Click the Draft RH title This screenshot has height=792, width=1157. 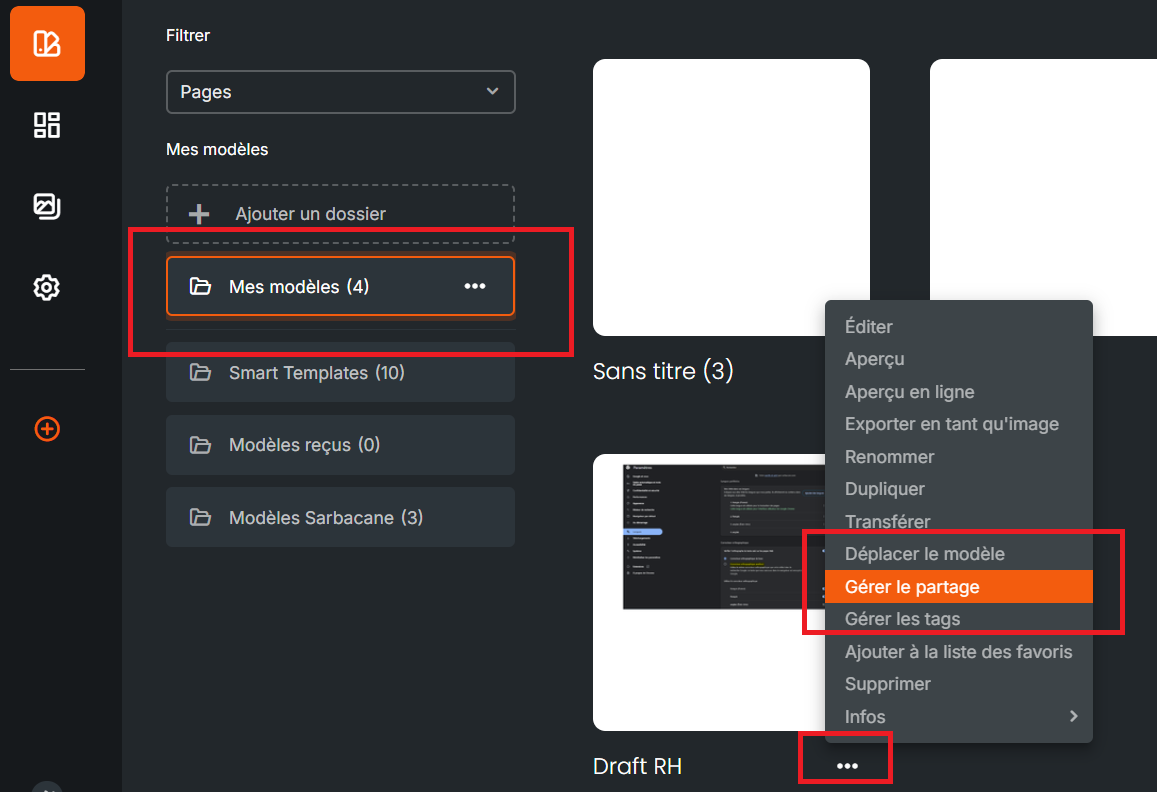point(637,766)
